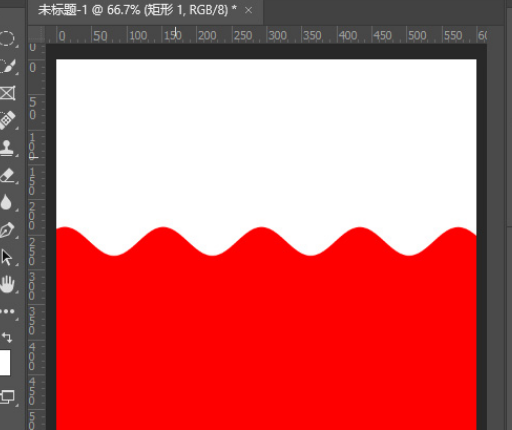Select the Blur tool droplet icon

click(6, 202)
